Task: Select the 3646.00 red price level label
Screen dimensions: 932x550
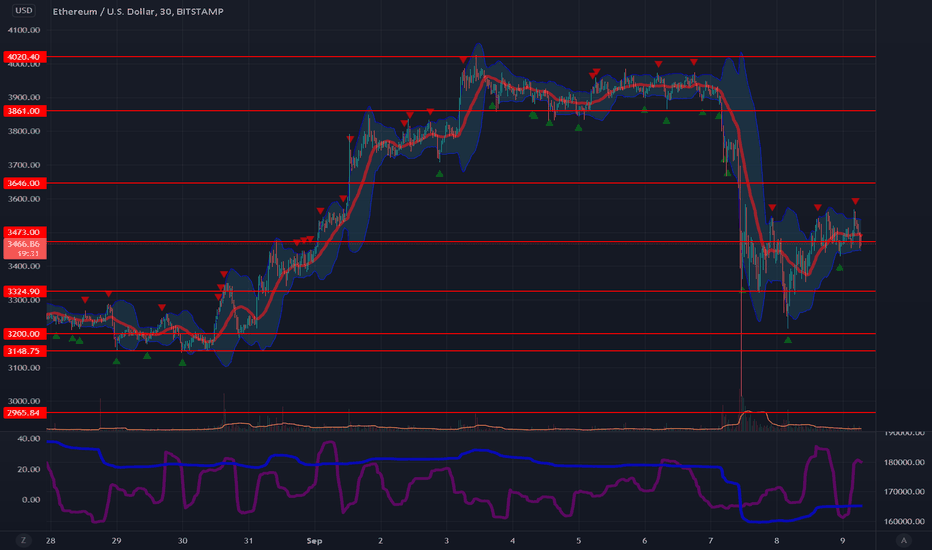Action: pos(24,183)
